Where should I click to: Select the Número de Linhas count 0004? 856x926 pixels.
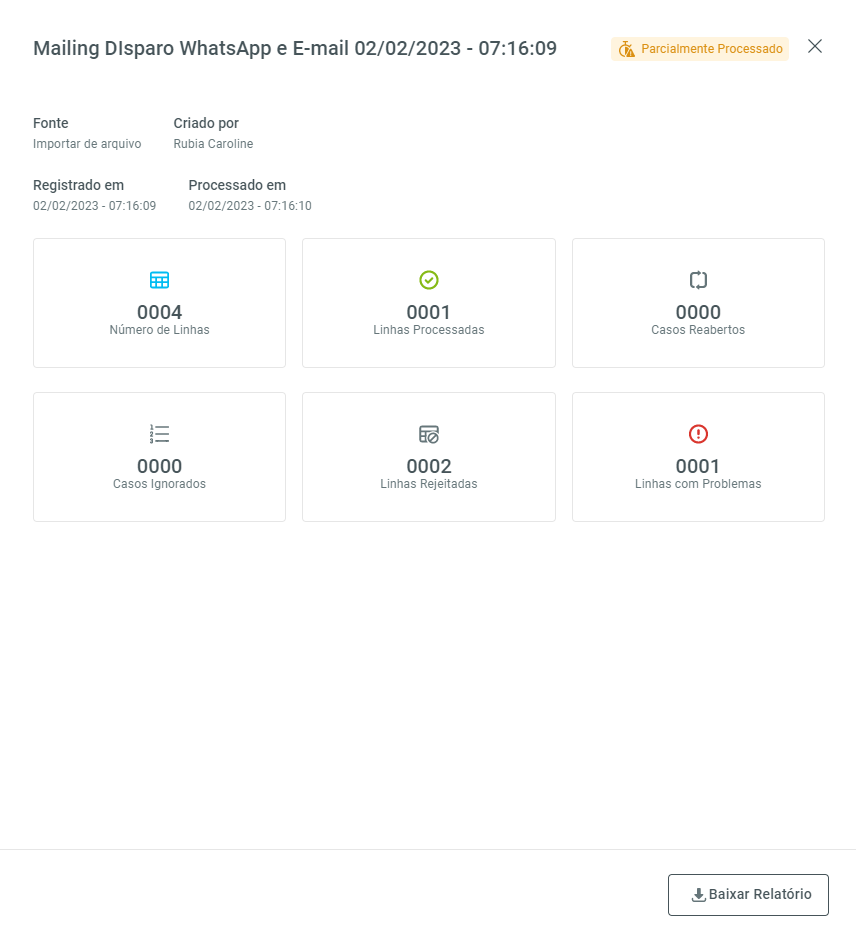(159, 312)
